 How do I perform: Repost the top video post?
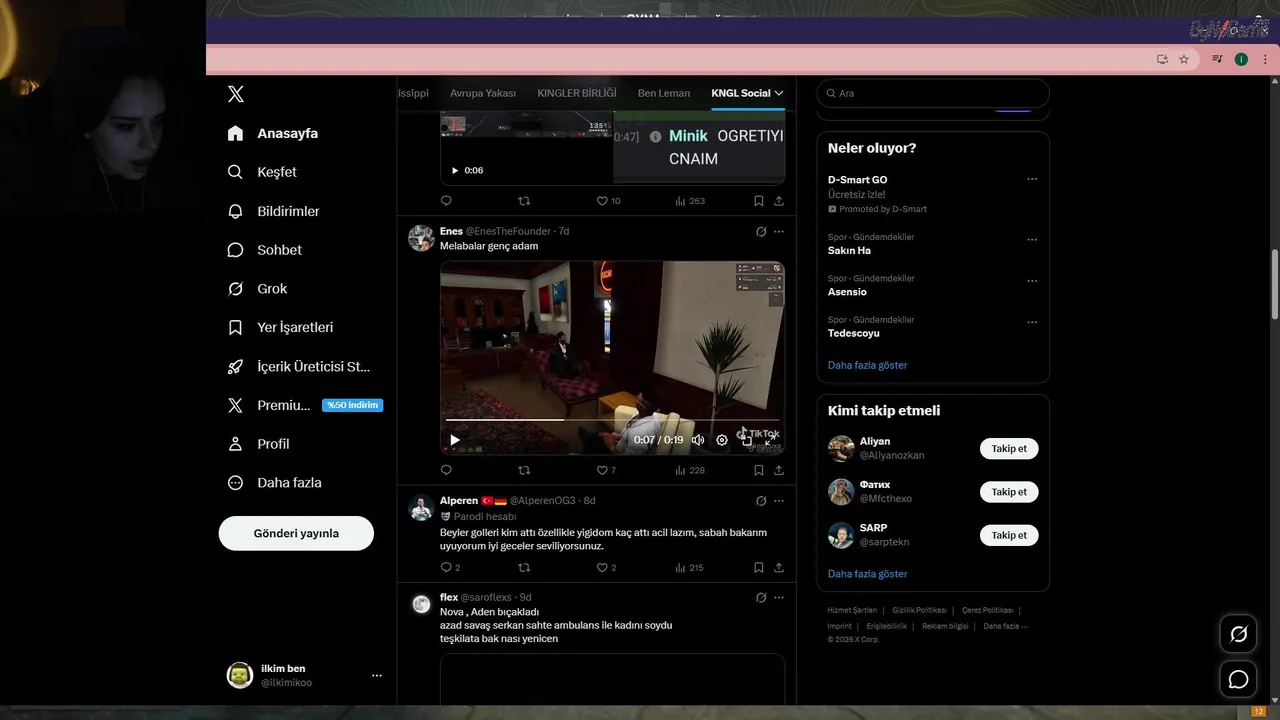(x=524, y=201)
